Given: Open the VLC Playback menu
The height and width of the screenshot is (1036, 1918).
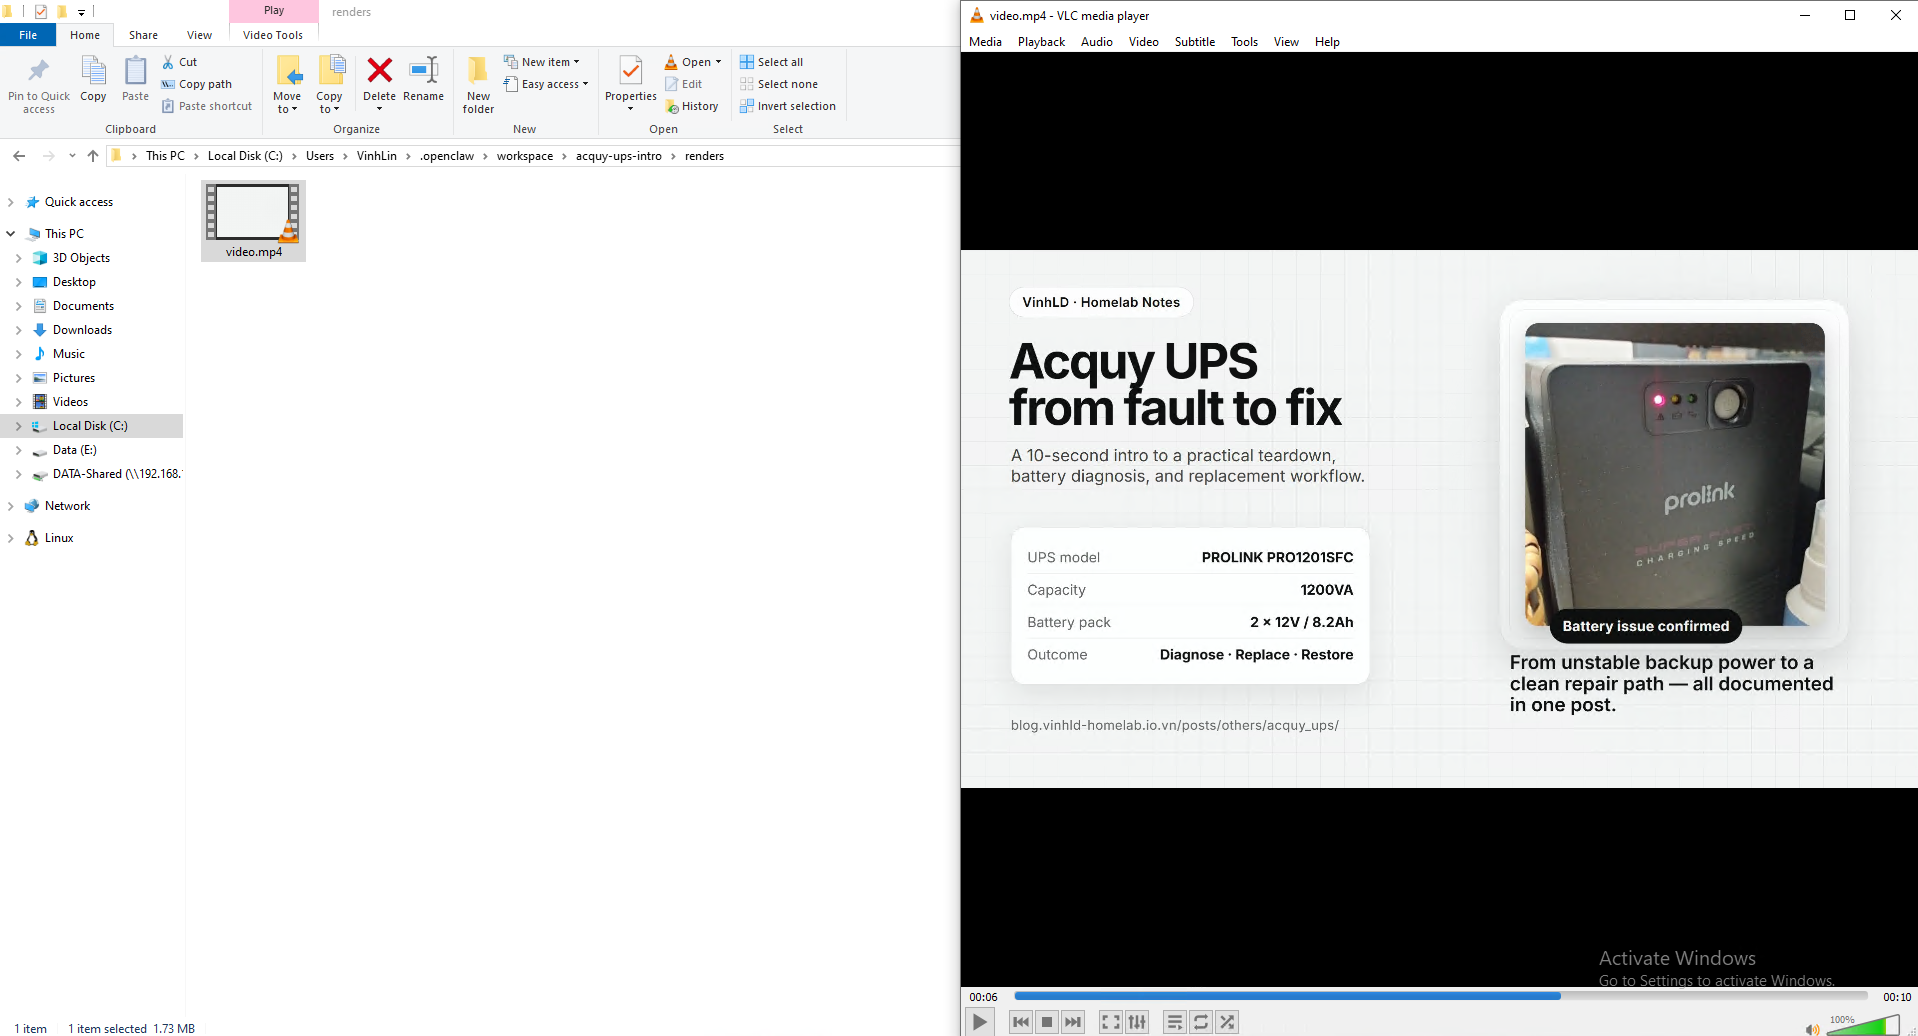Looking at the screenshot, I should click(1041, 42).
